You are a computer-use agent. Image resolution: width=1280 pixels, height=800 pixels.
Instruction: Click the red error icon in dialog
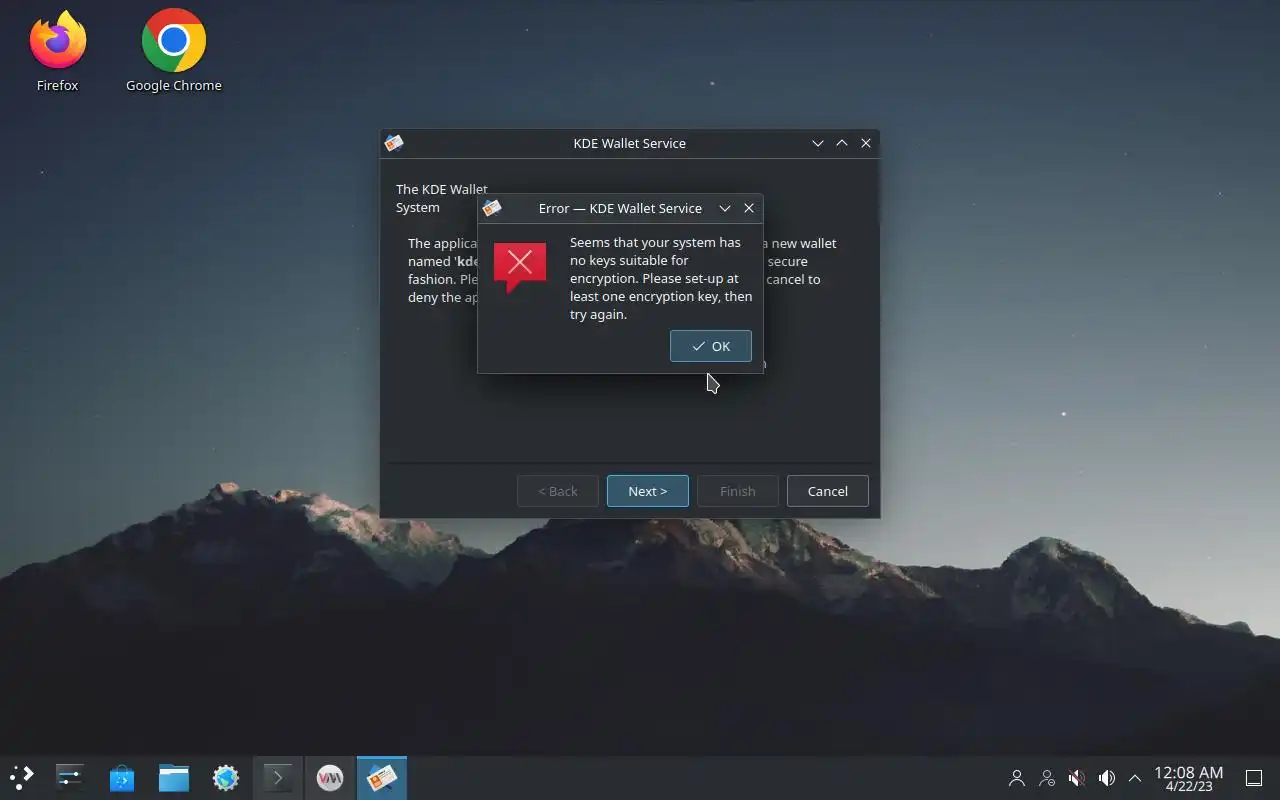point(520,267)
